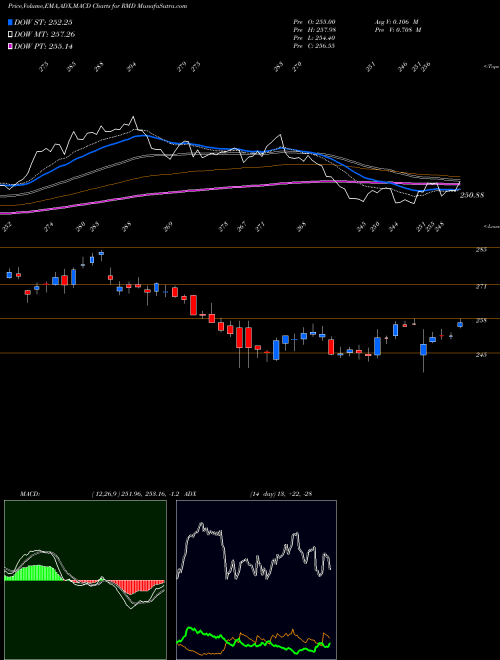Click the last blue candlestick near 258
This screenshot has height=660, width=500.
tap(460, 324)
